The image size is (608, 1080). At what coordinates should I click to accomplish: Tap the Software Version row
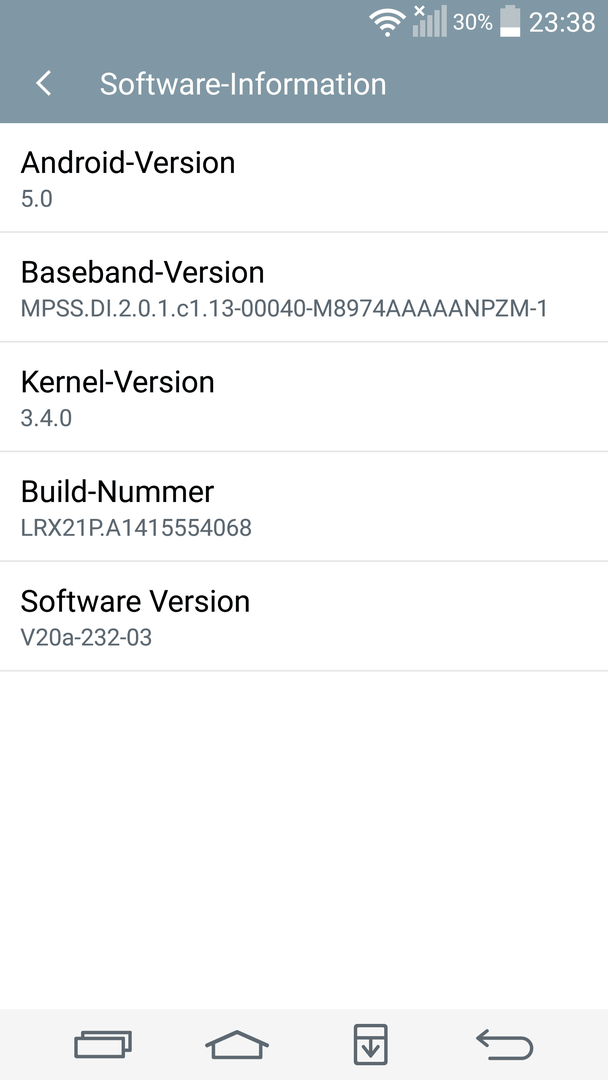304,616
